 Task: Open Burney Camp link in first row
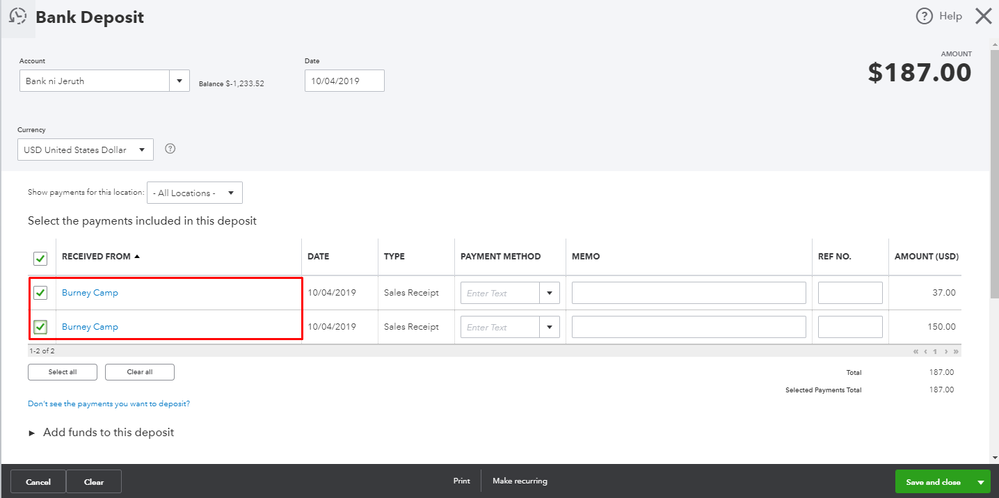coord(90,293)
